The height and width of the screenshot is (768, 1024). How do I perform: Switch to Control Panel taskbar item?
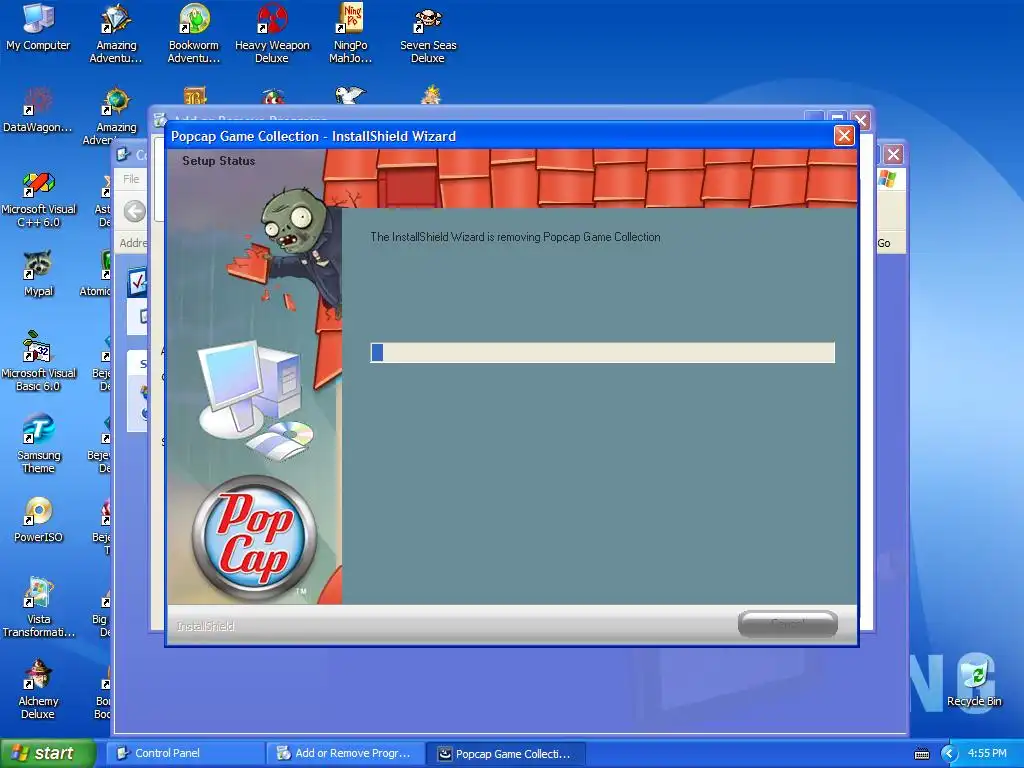[185, 754]
